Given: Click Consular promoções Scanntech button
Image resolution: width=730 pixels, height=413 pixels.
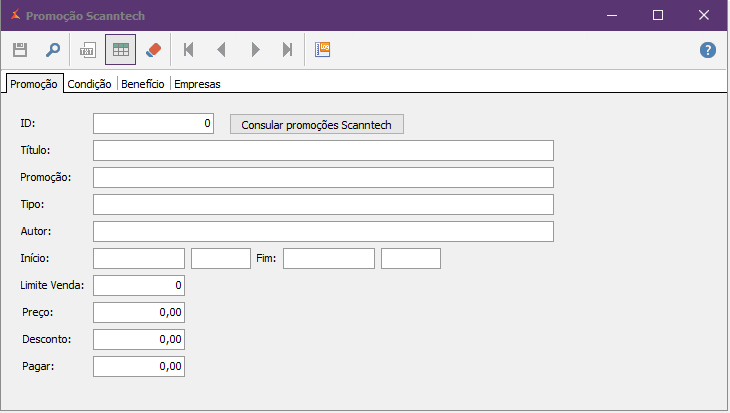Looking at the screenshot, I should click(317, 124).
